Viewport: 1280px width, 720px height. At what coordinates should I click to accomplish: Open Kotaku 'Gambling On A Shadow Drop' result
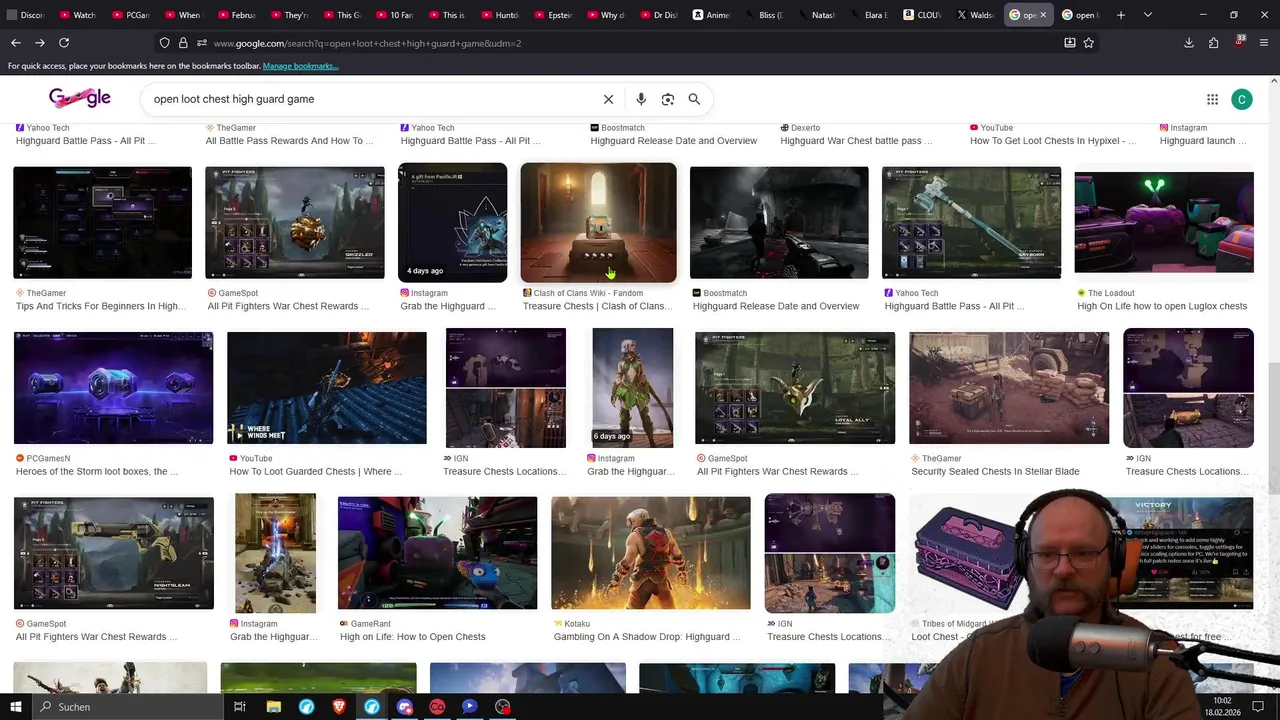coord(647,637)
